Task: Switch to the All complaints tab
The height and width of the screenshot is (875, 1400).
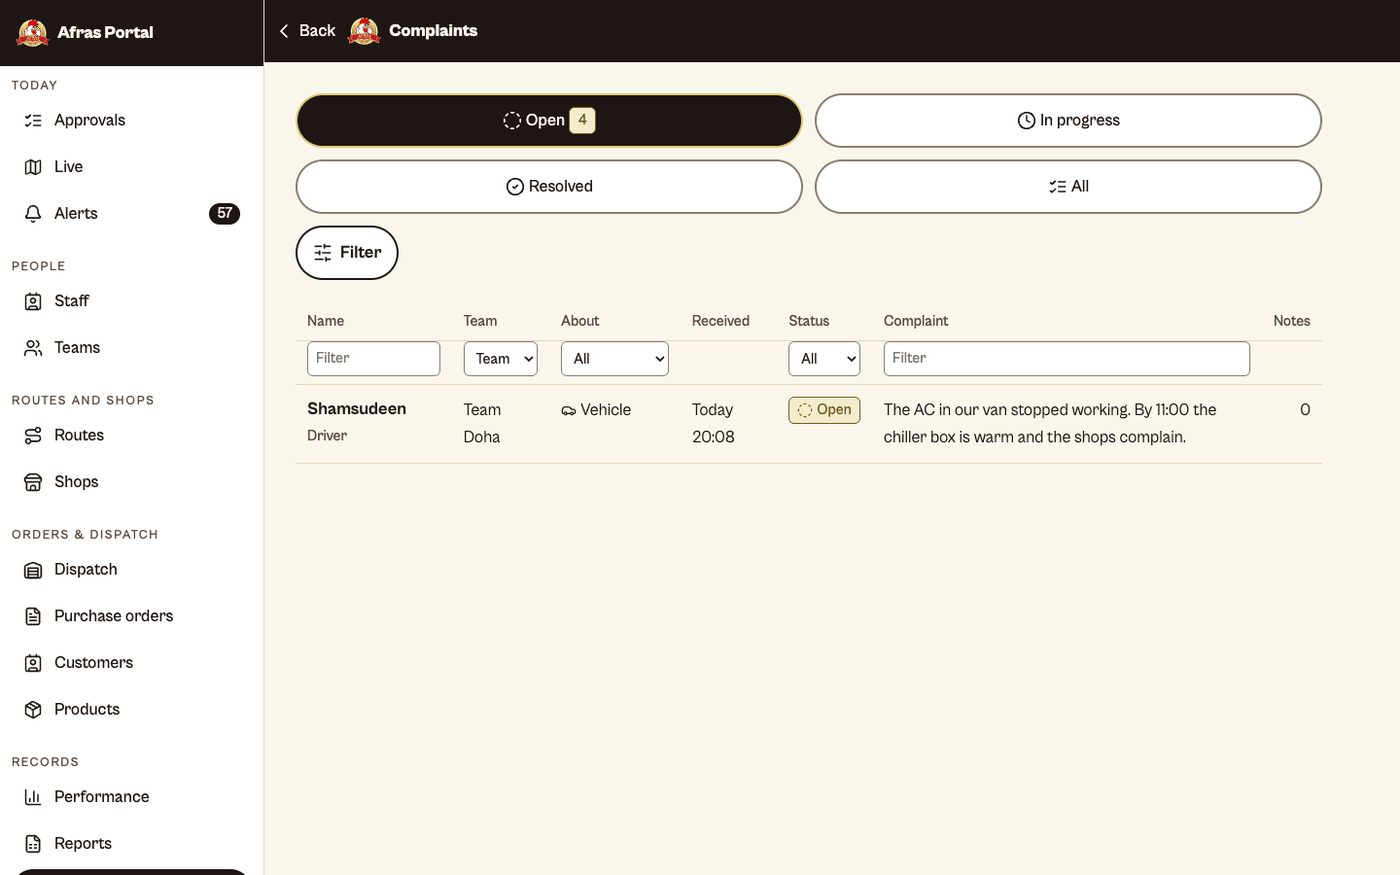Action: point(1068,187)
